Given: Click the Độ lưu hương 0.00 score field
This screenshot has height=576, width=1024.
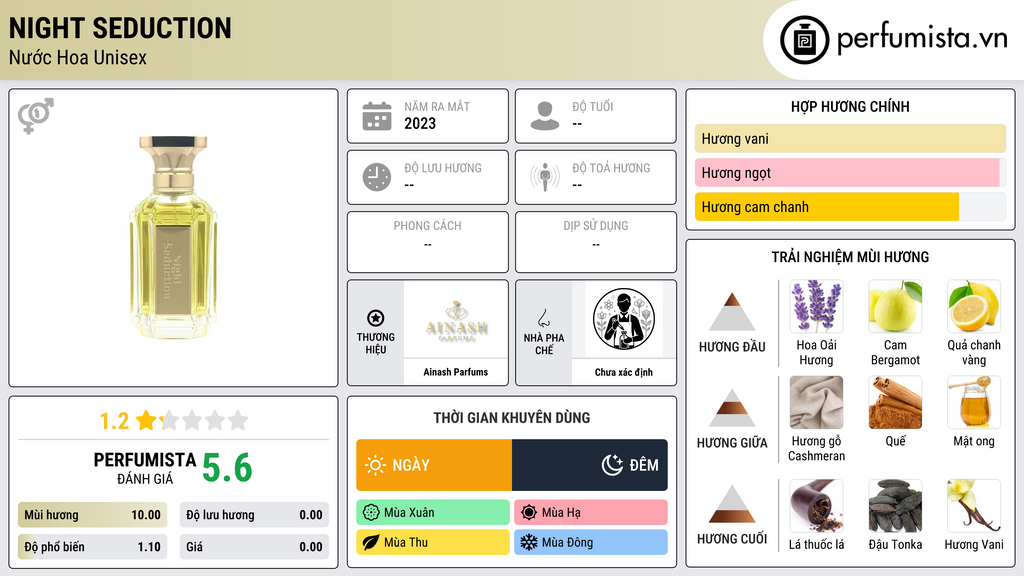Looking at the screenshot, I should pos(254,515).
